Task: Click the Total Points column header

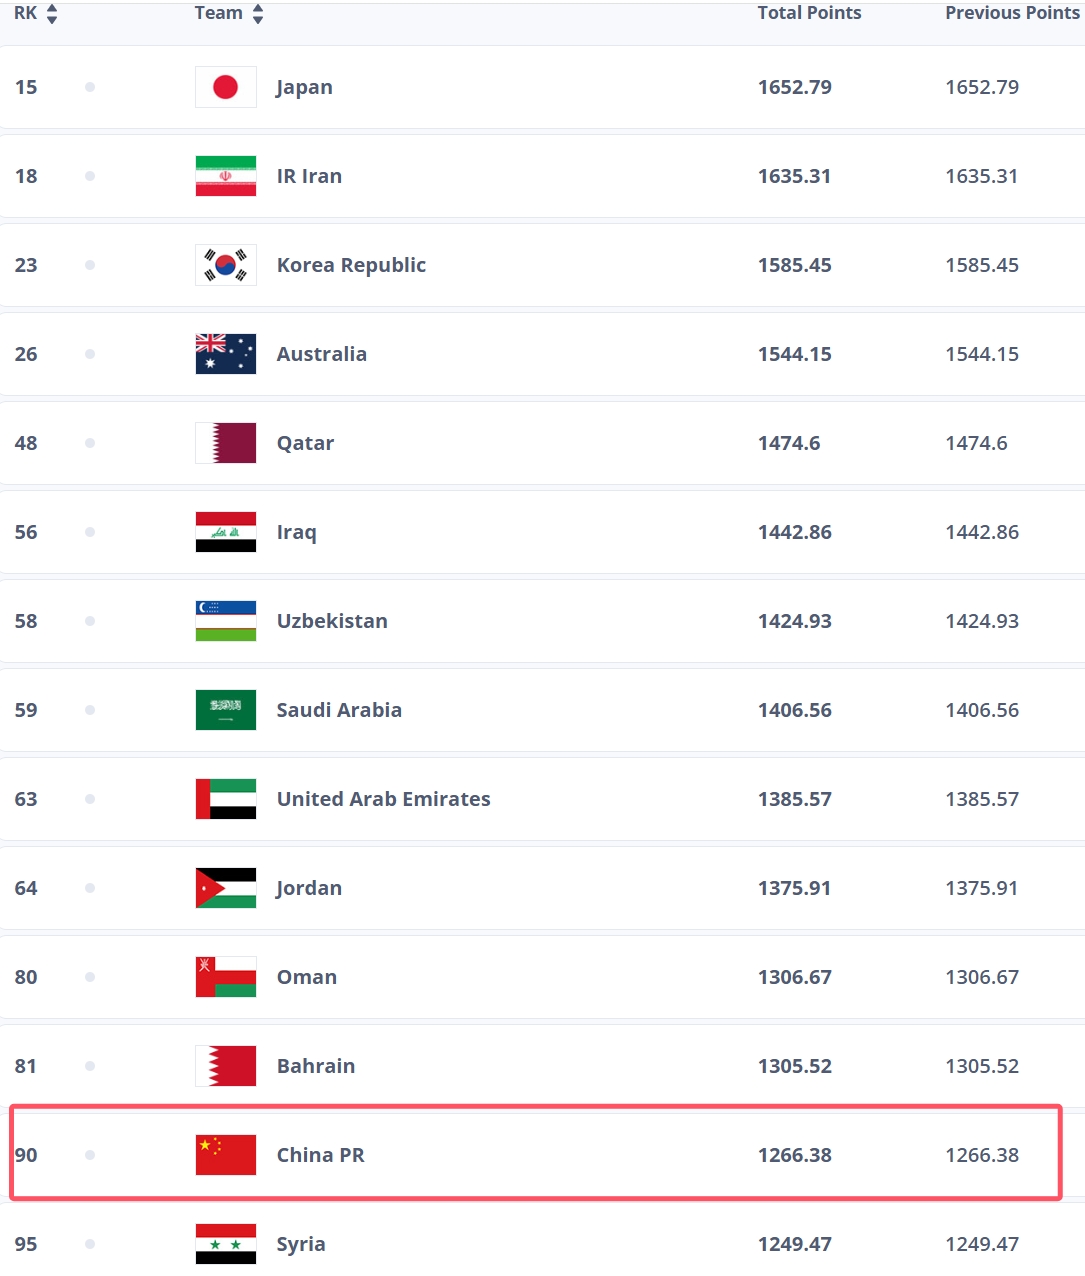Action: (809, 13)
